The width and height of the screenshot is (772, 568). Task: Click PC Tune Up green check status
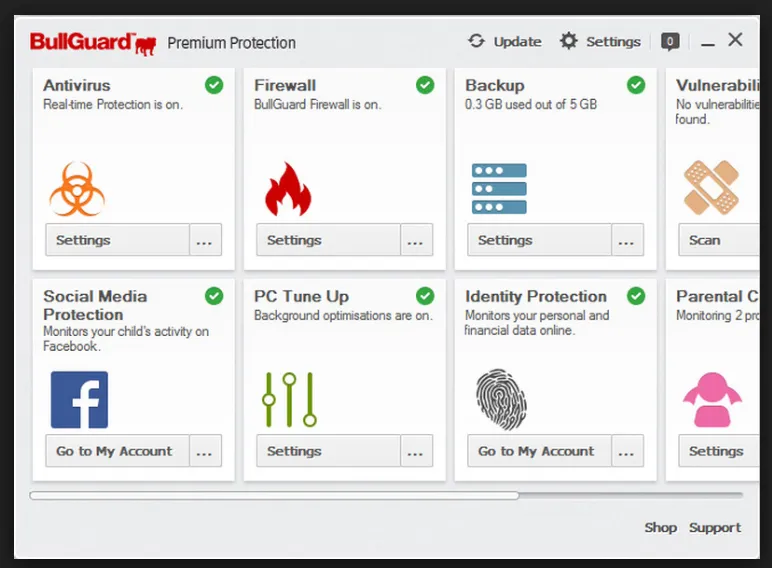click(x=425, y=296)
